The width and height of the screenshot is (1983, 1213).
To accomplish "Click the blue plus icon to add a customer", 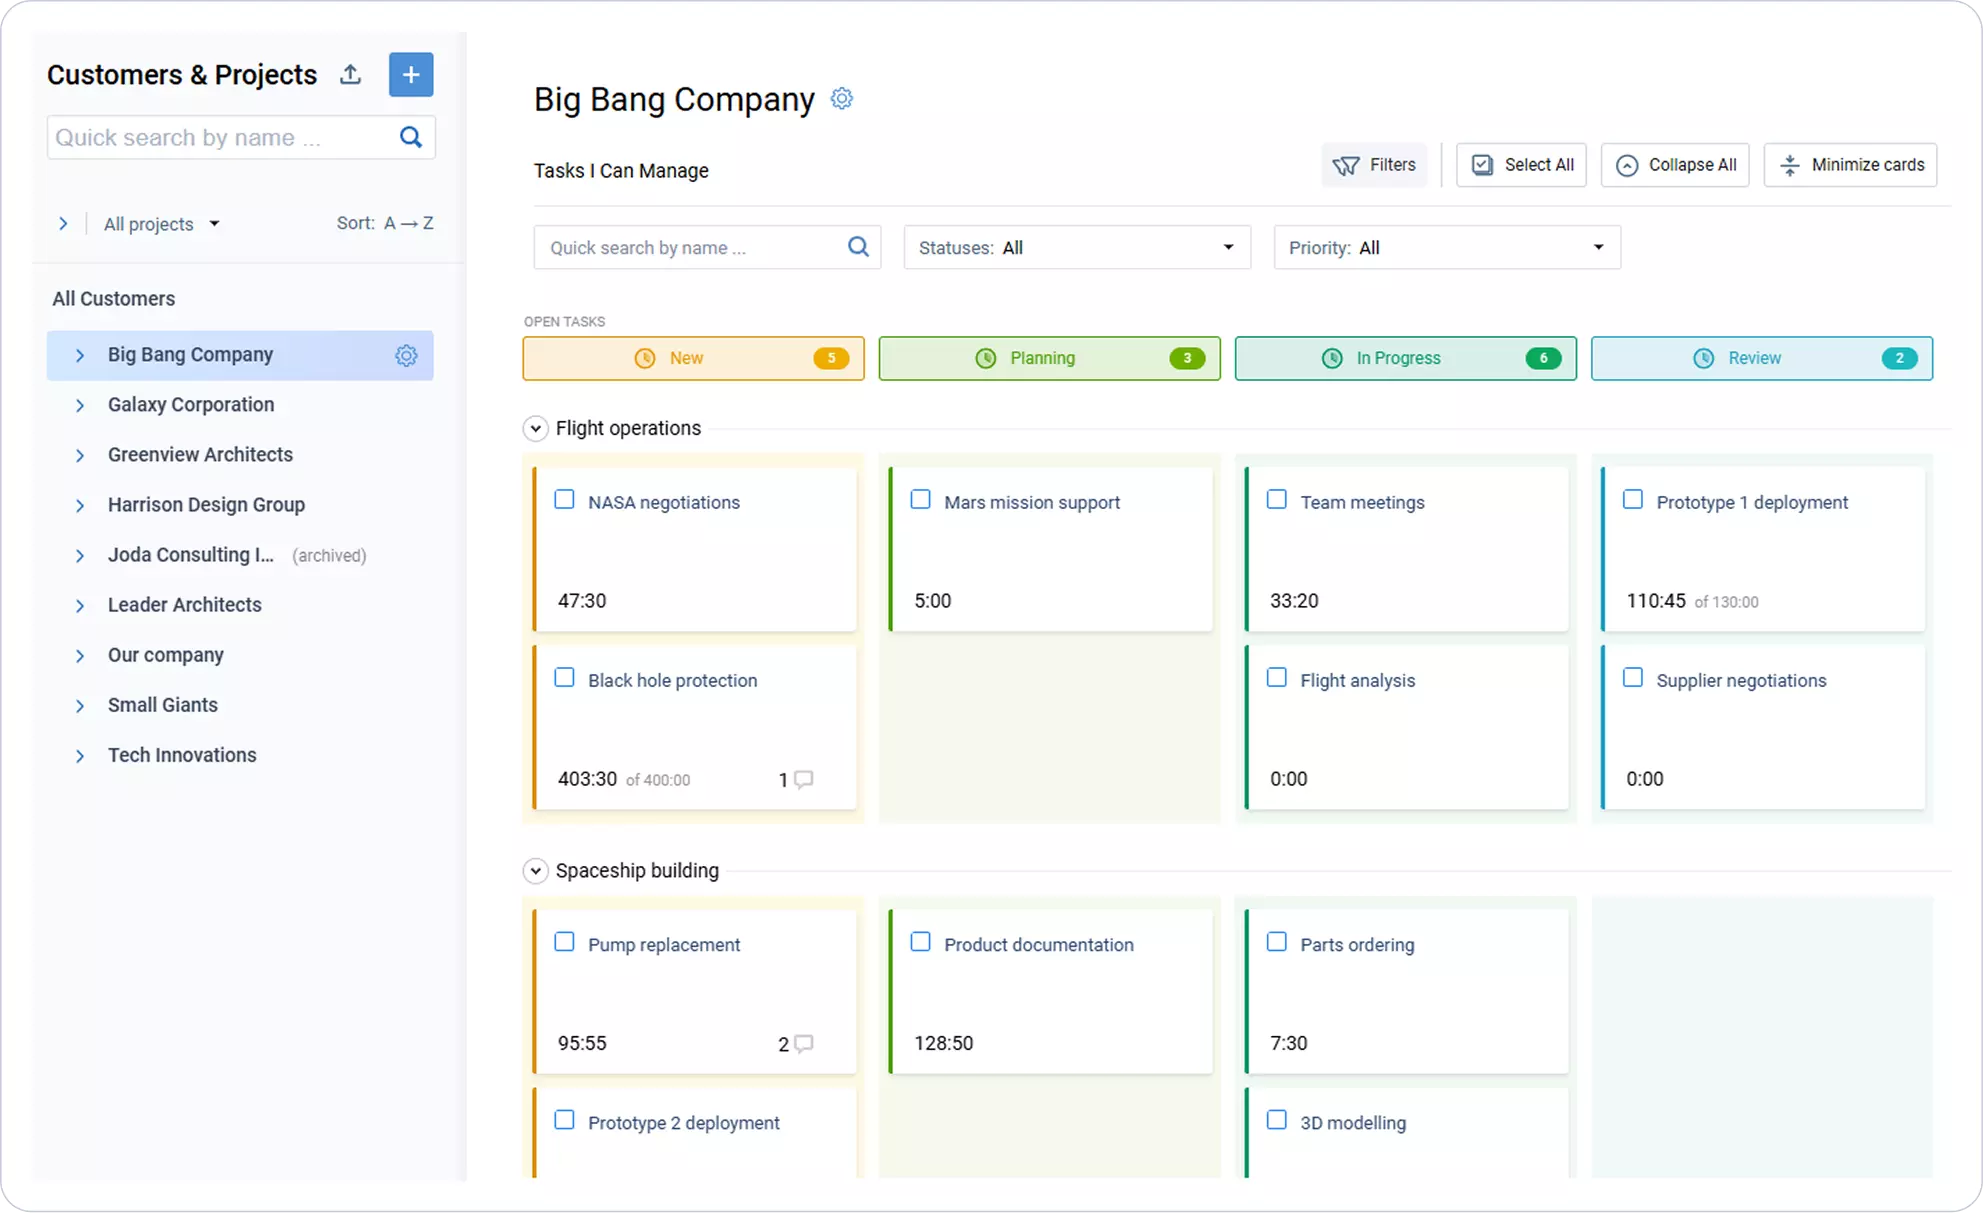I will coord(410,74).
